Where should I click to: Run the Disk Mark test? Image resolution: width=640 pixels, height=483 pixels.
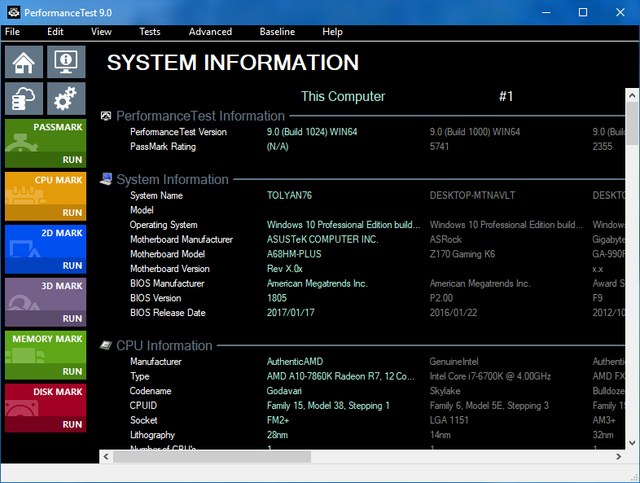tap(72, 424)
